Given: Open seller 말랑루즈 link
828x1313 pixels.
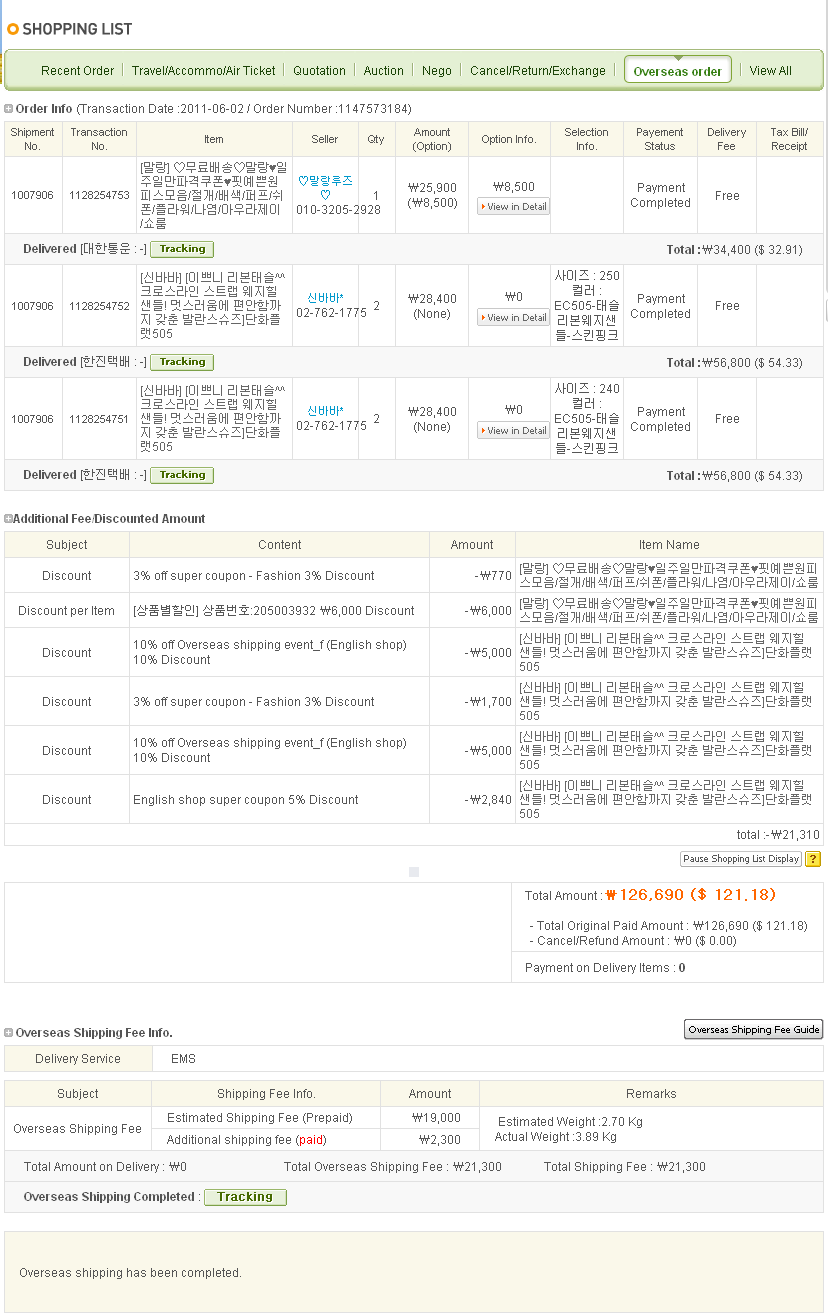Looking at the screenshot, I should [325, 188].
